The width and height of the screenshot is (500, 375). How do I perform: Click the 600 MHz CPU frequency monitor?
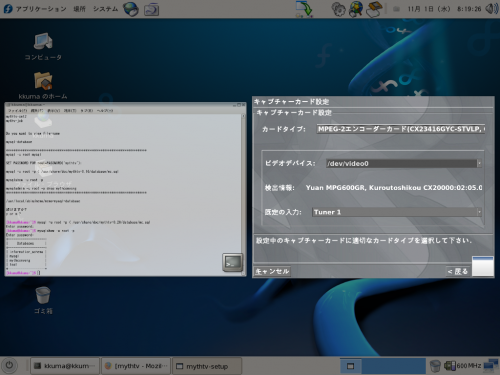pyautogui.click(x=463, y=366)
